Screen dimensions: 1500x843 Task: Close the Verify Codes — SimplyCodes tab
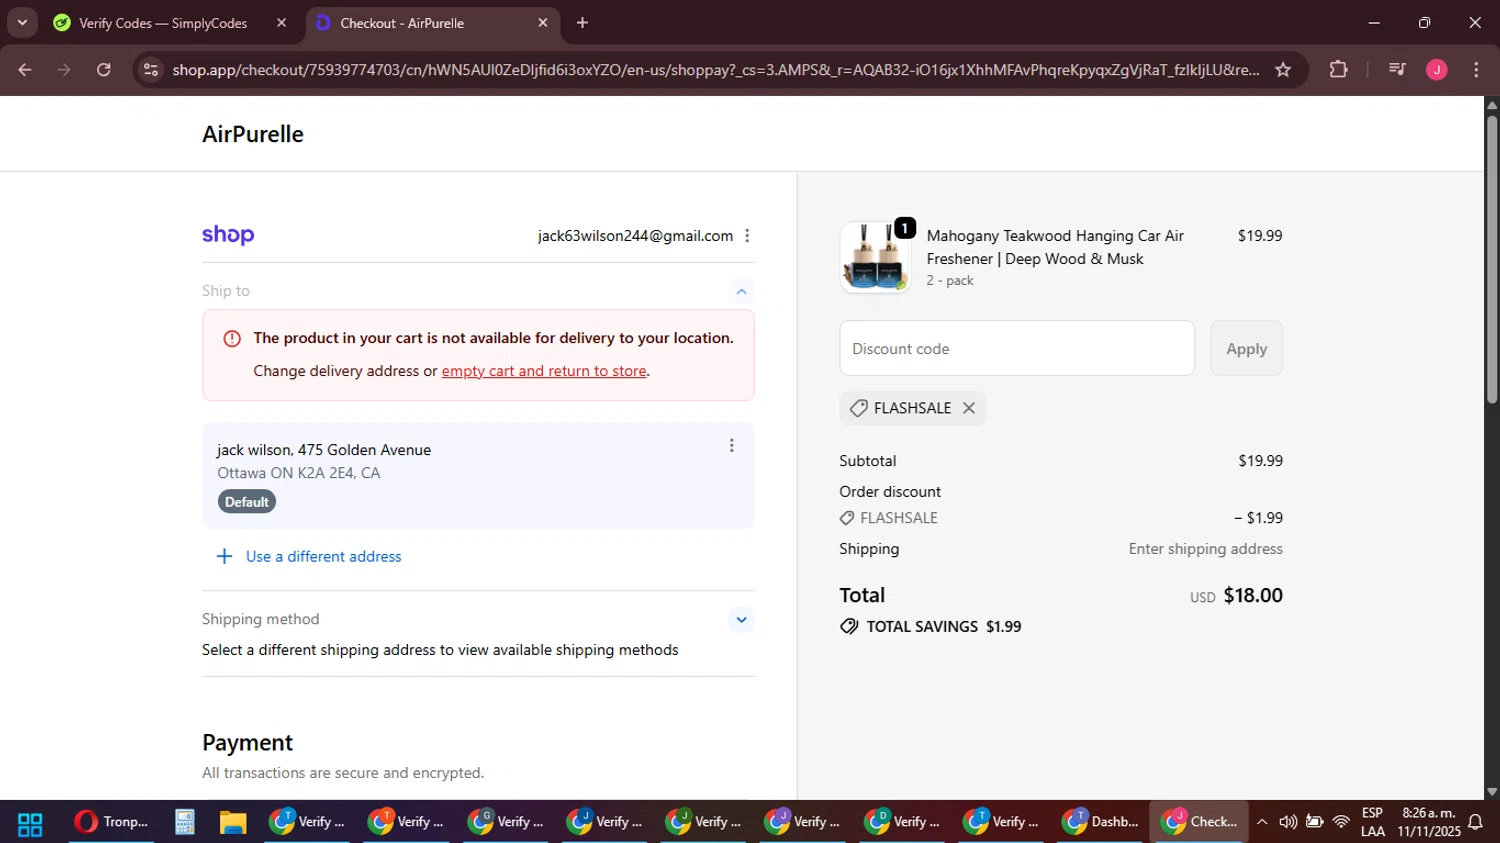pyautogui.click(x=281, y=23)
